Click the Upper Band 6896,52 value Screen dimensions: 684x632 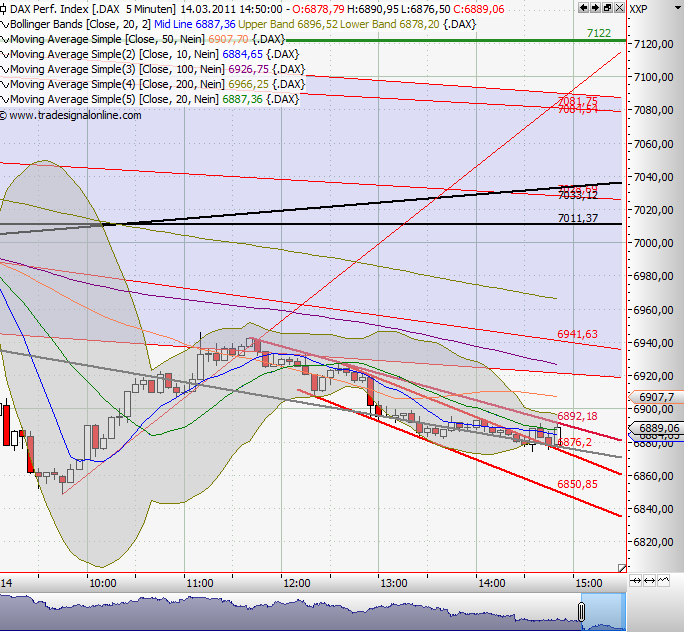[x=288, y=24]
